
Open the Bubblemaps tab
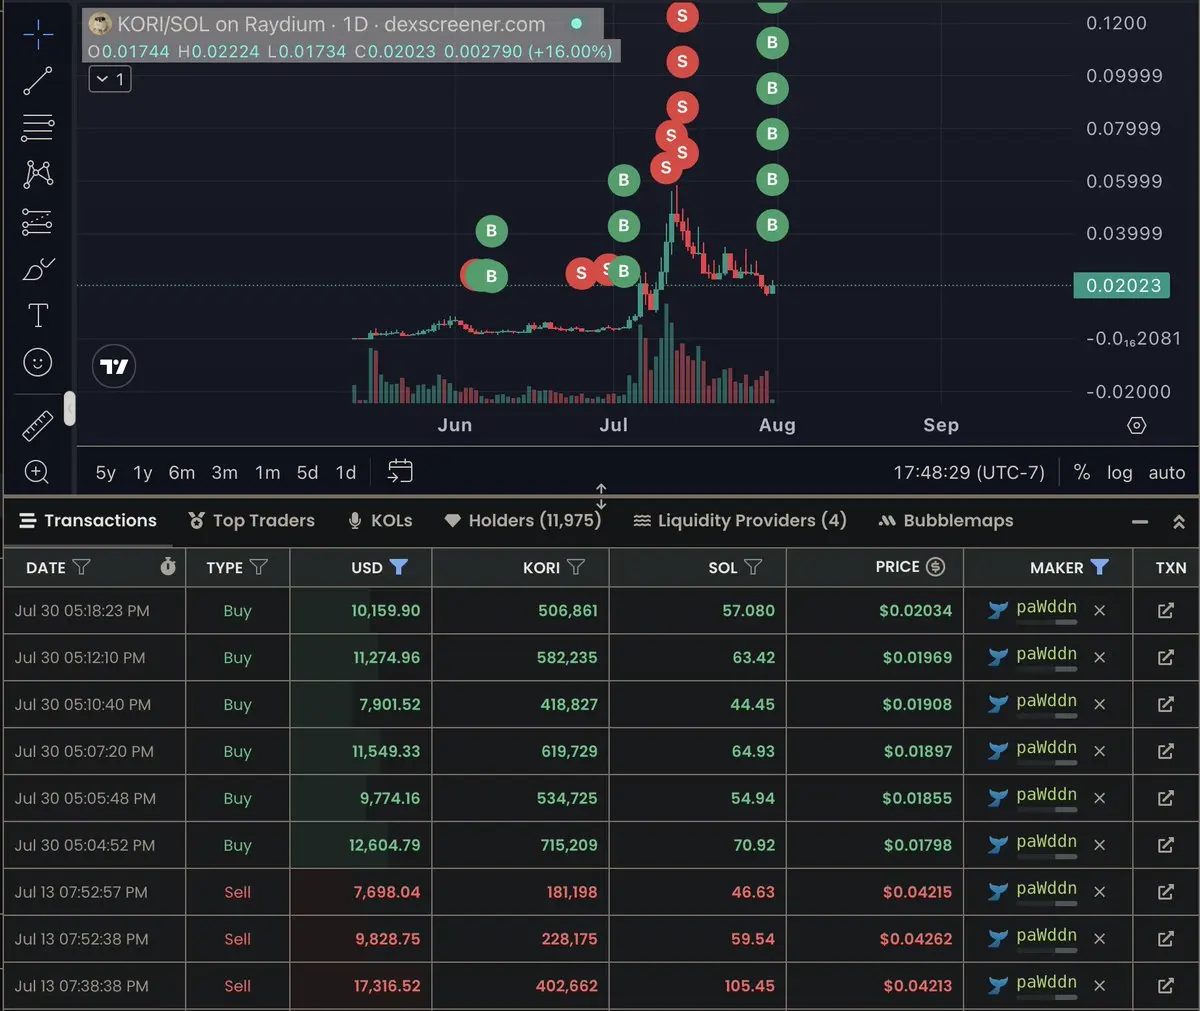click(x=946, y=520)
